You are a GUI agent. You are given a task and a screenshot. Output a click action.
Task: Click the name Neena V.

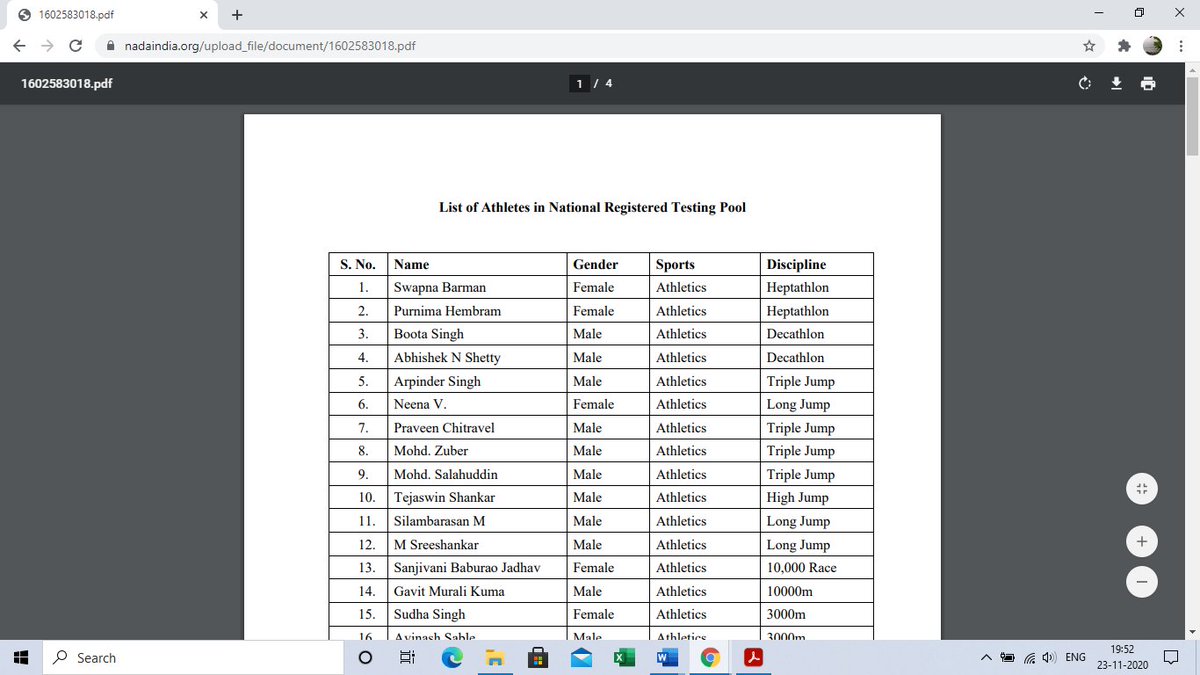coord(420,404)
